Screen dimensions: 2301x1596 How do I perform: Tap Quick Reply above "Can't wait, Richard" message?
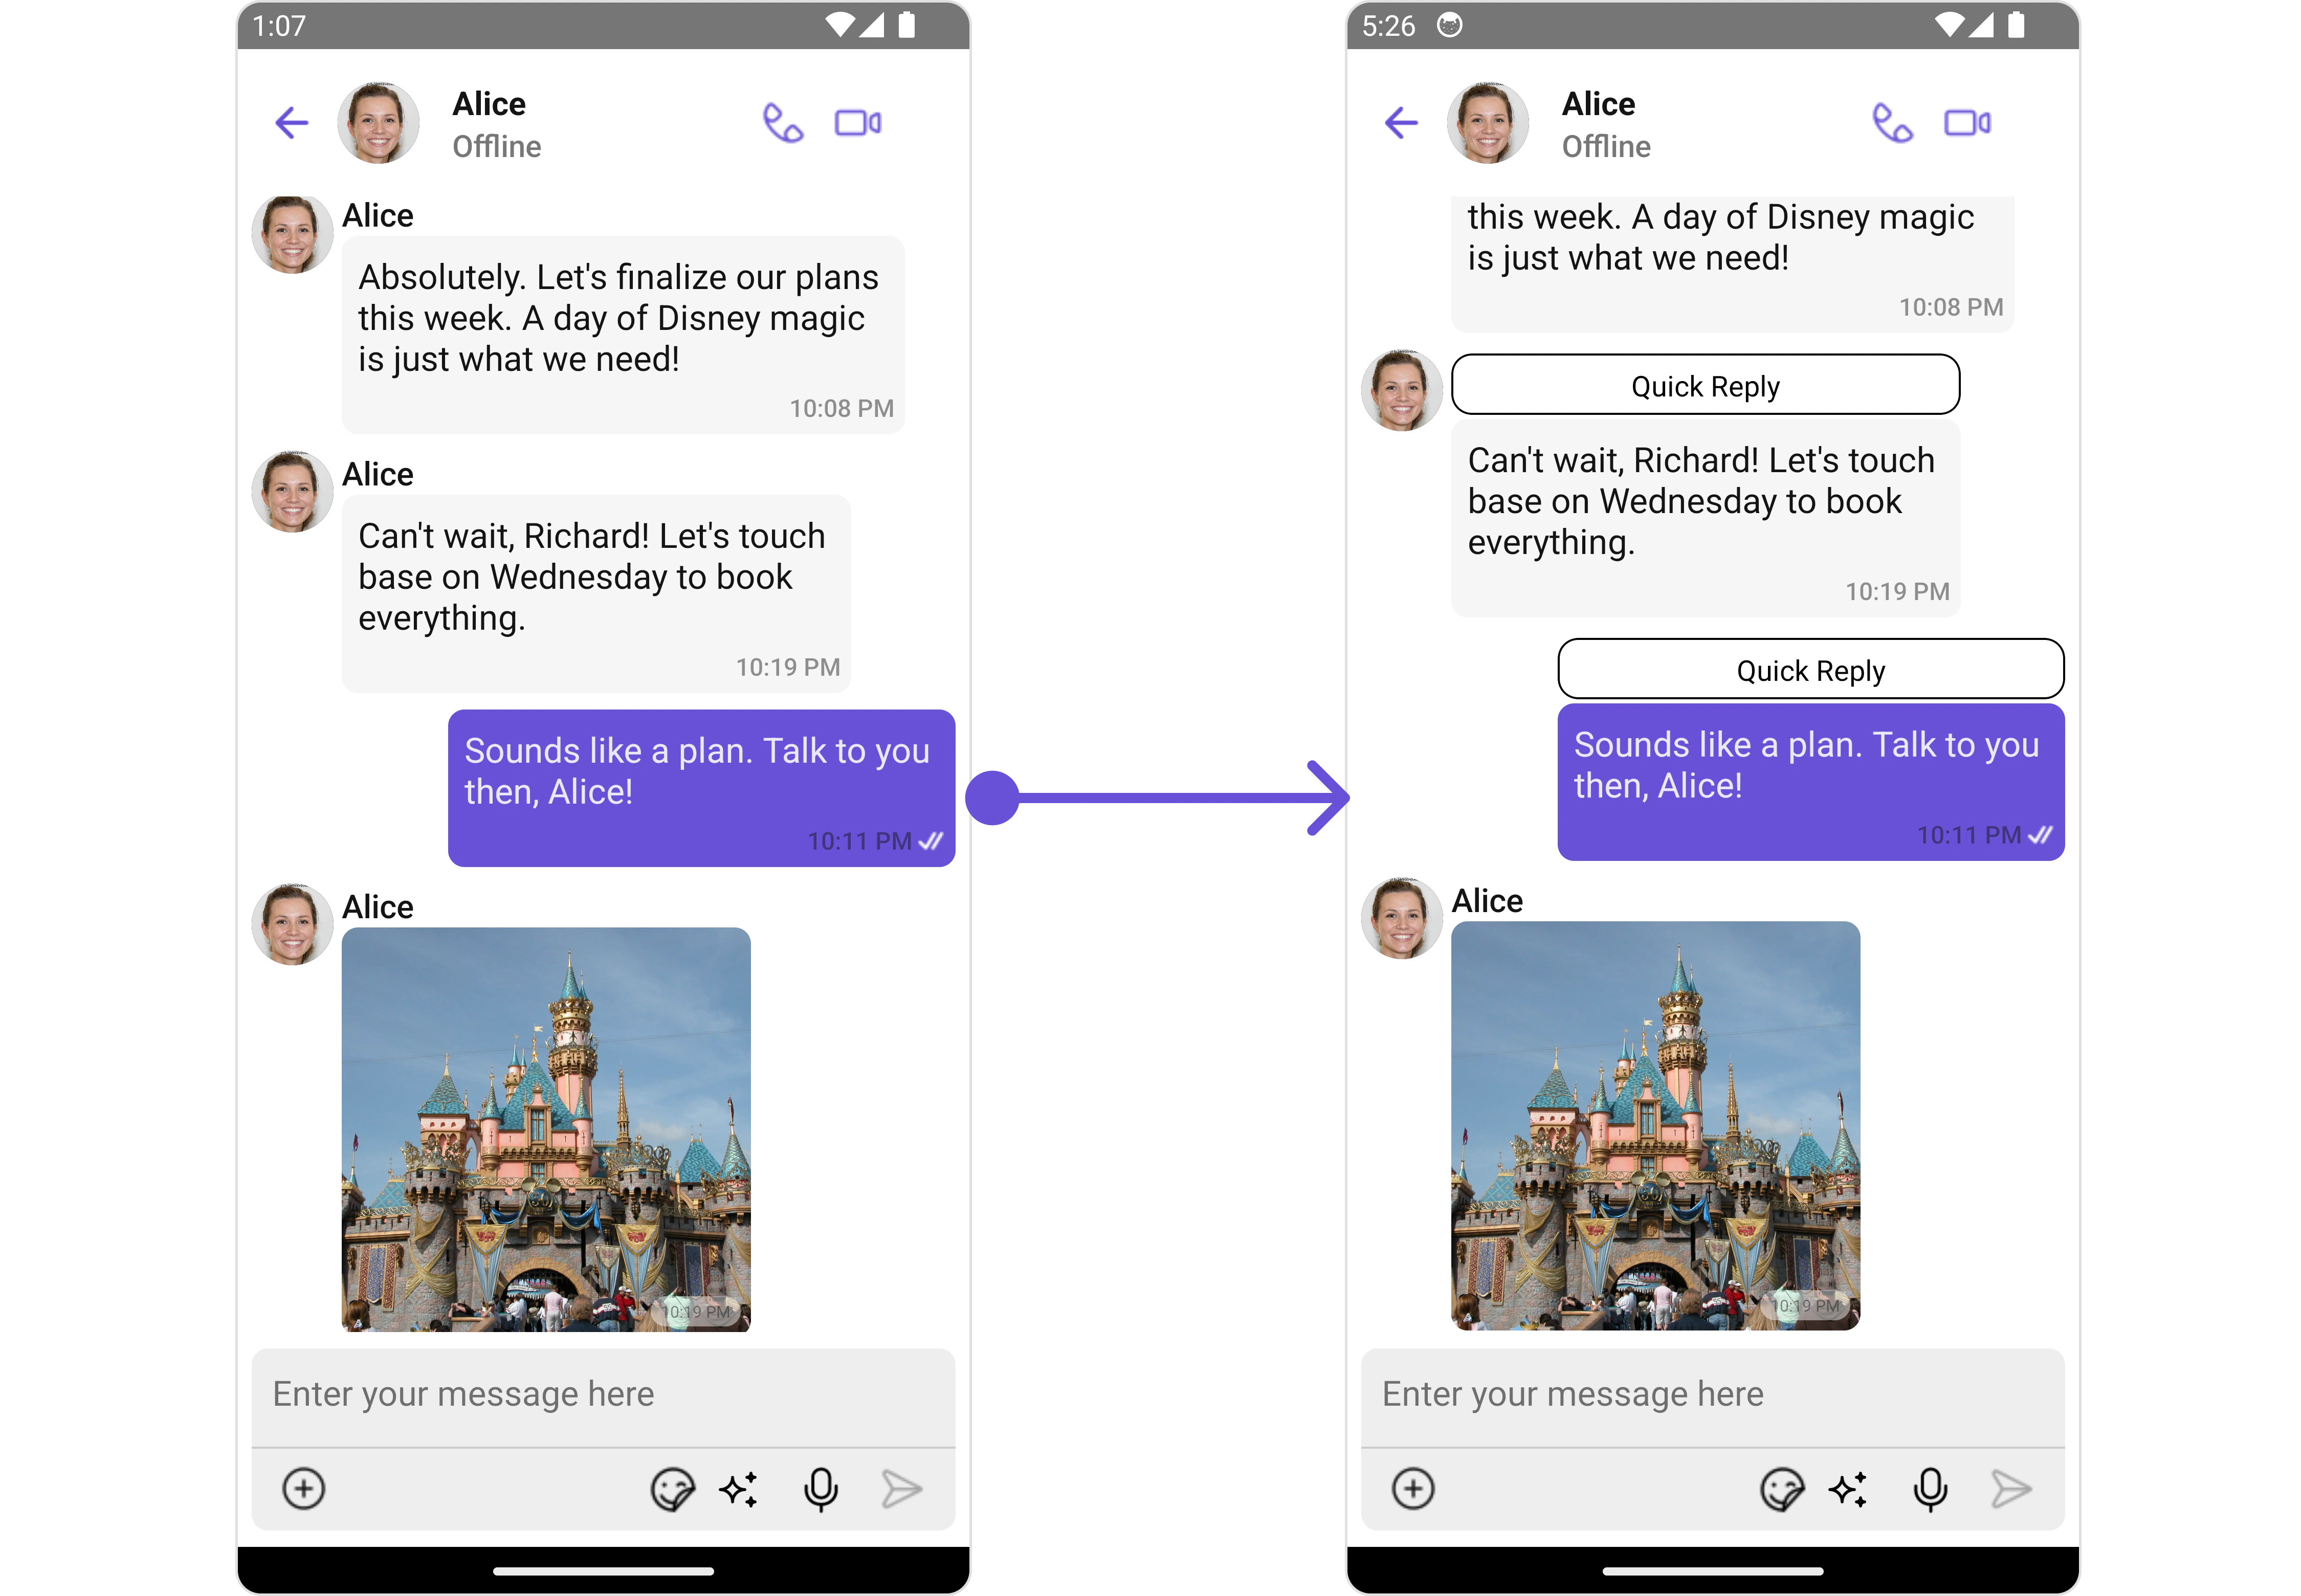[x=1705, y=385]
